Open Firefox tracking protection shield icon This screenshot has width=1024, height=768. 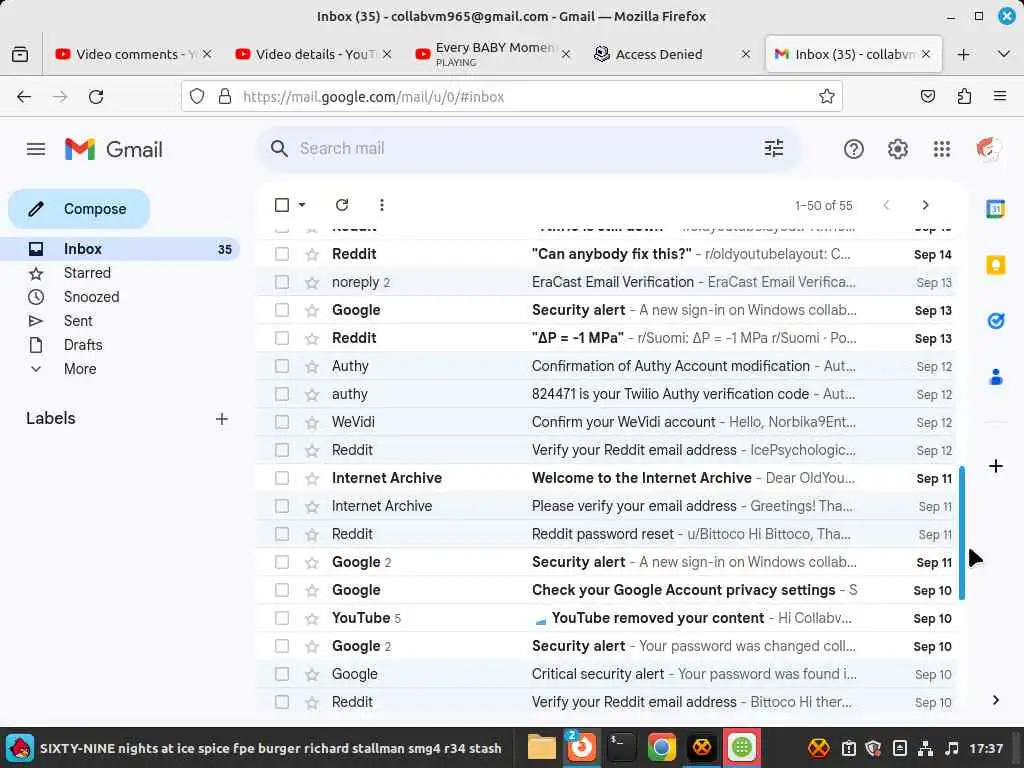tap(197, 97)
